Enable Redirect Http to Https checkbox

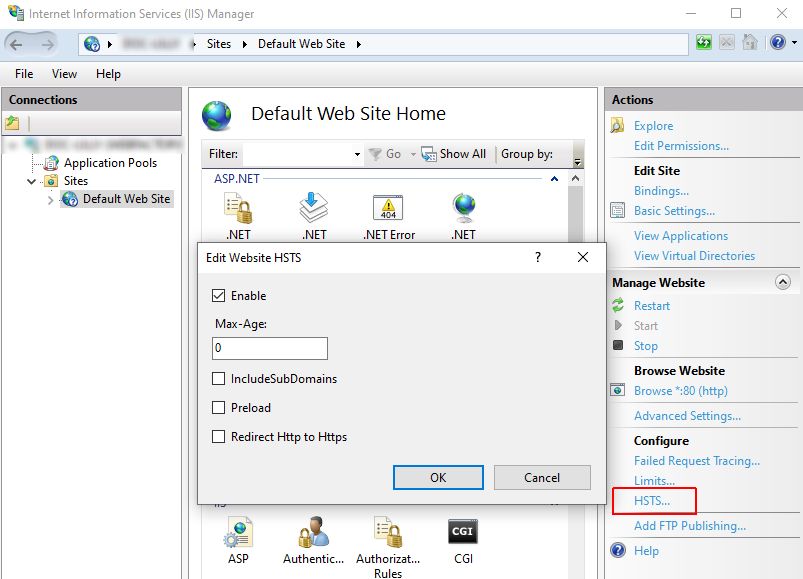click(219, 437)
